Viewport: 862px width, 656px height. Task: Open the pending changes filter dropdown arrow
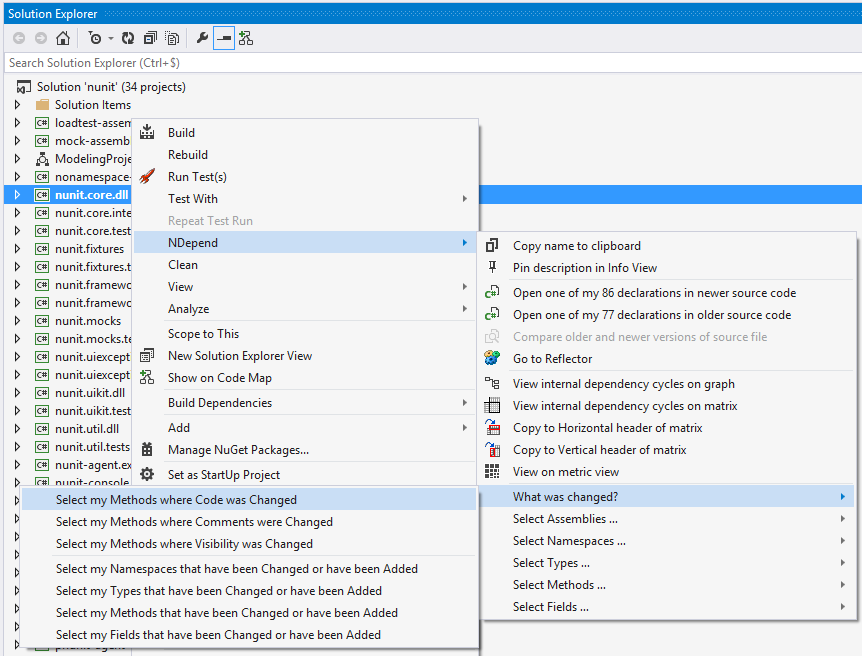coord(110,37)
